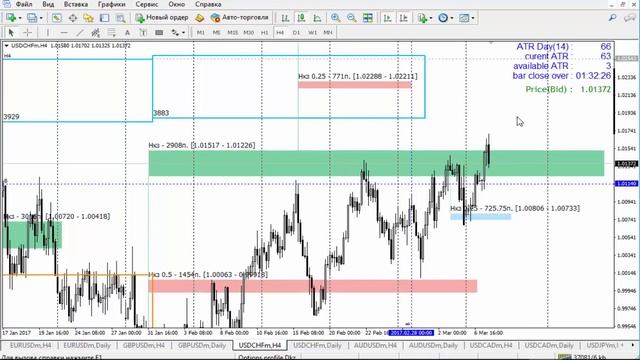Click the Новый ордер button
640x360 pixels.
162,18
